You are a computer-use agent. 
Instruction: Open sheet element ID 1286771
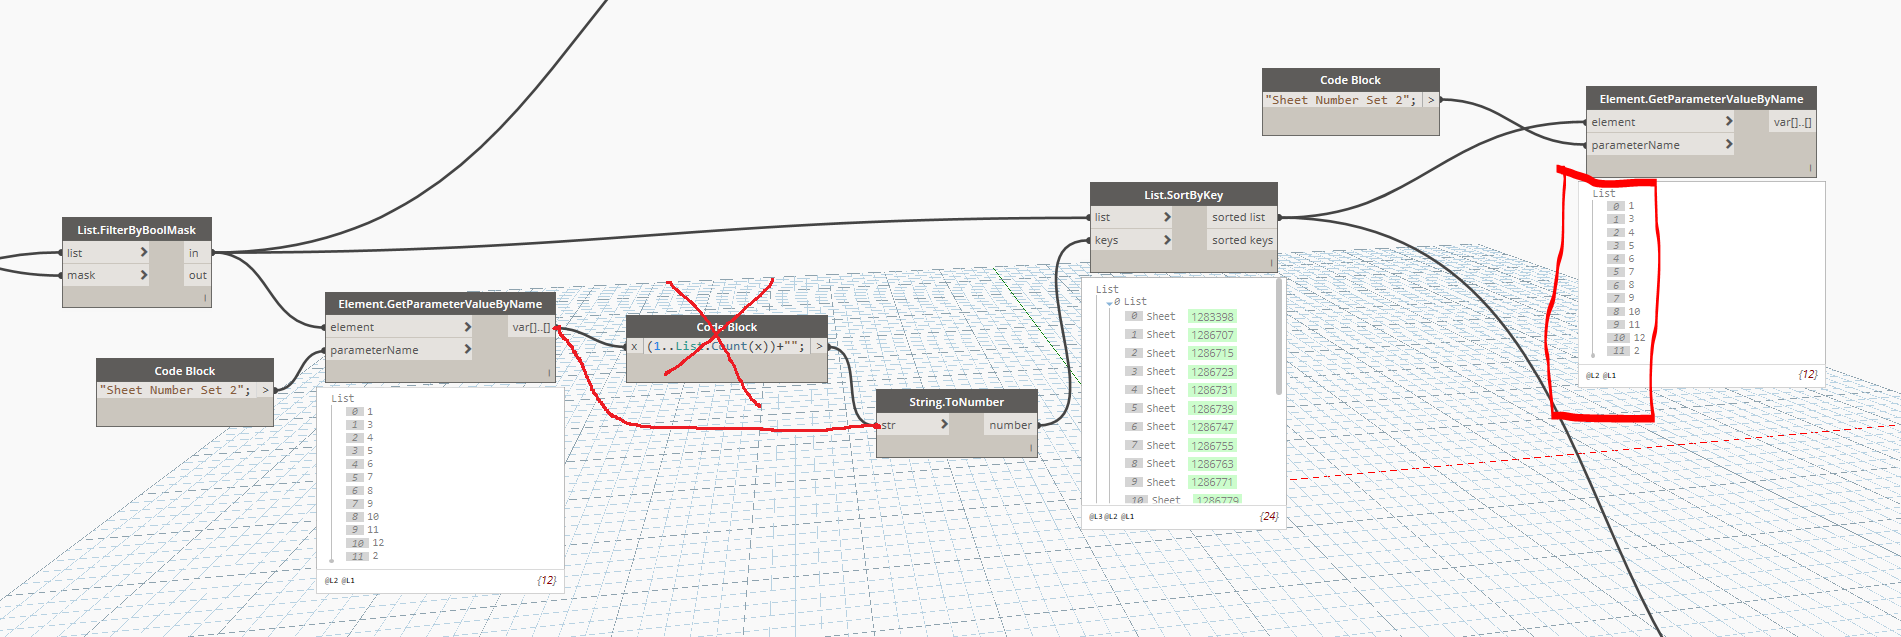pos(1212,482)
